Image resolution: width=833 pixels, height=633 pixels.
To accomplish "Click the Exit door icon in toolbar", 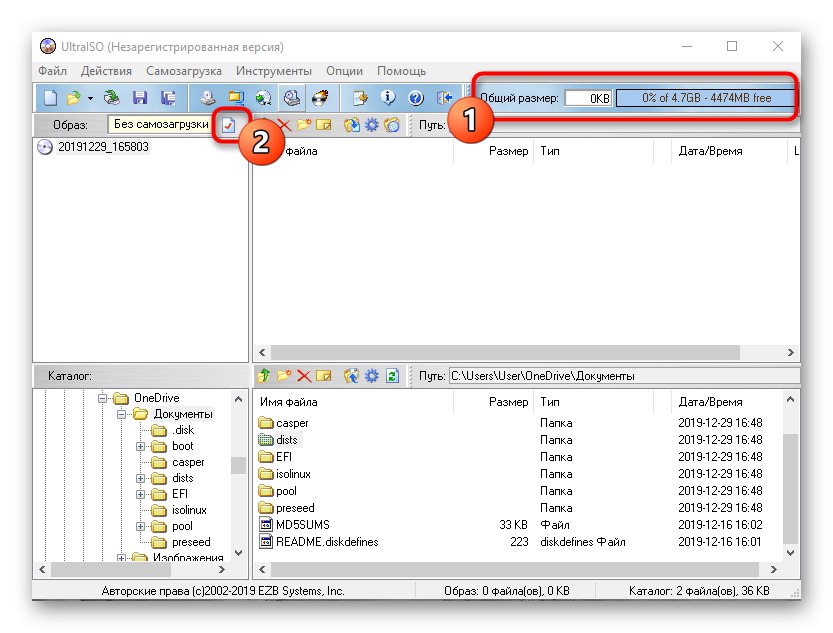I will coord(444,98).
